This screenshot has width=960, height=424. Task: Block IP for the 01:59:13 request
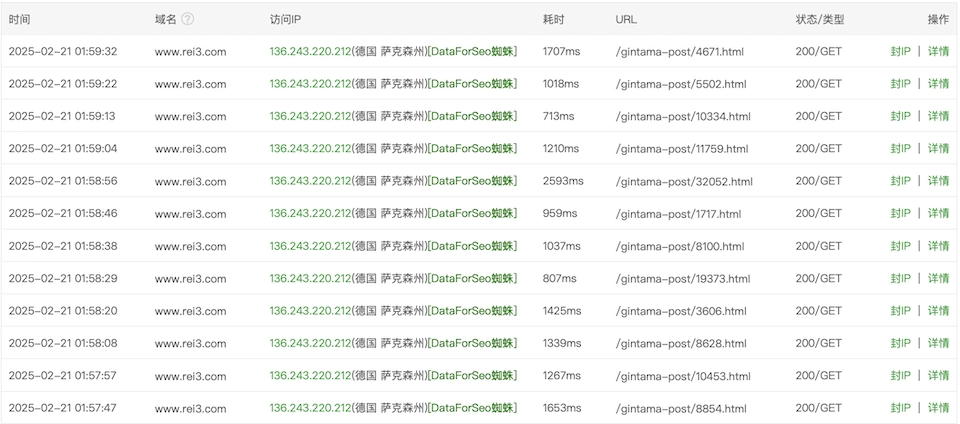pyautogui.click(x=900, y=116)
